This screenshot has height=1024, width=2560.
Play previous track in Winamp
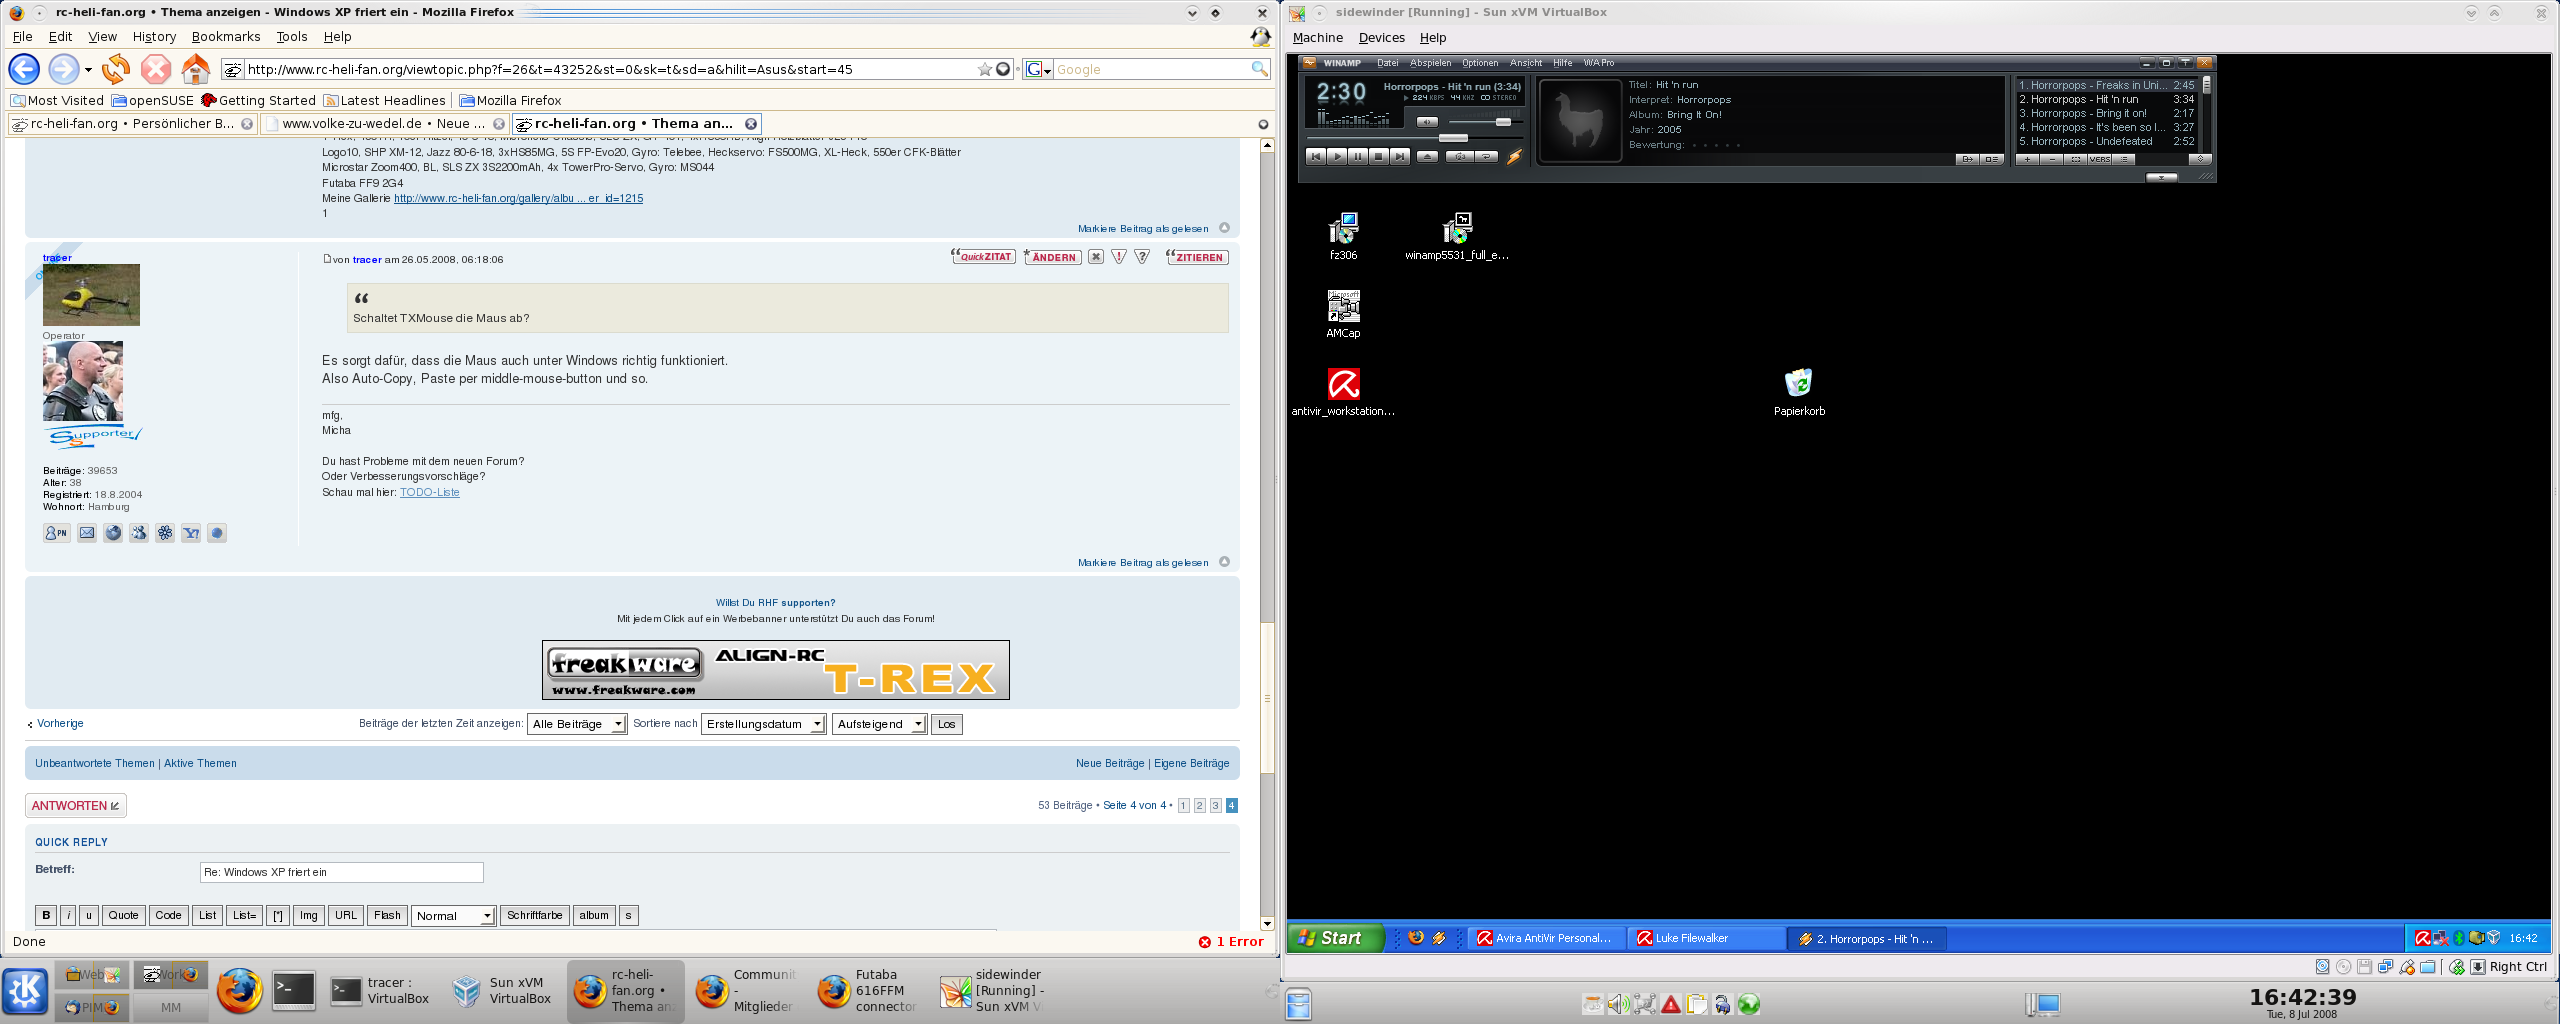1316,157
